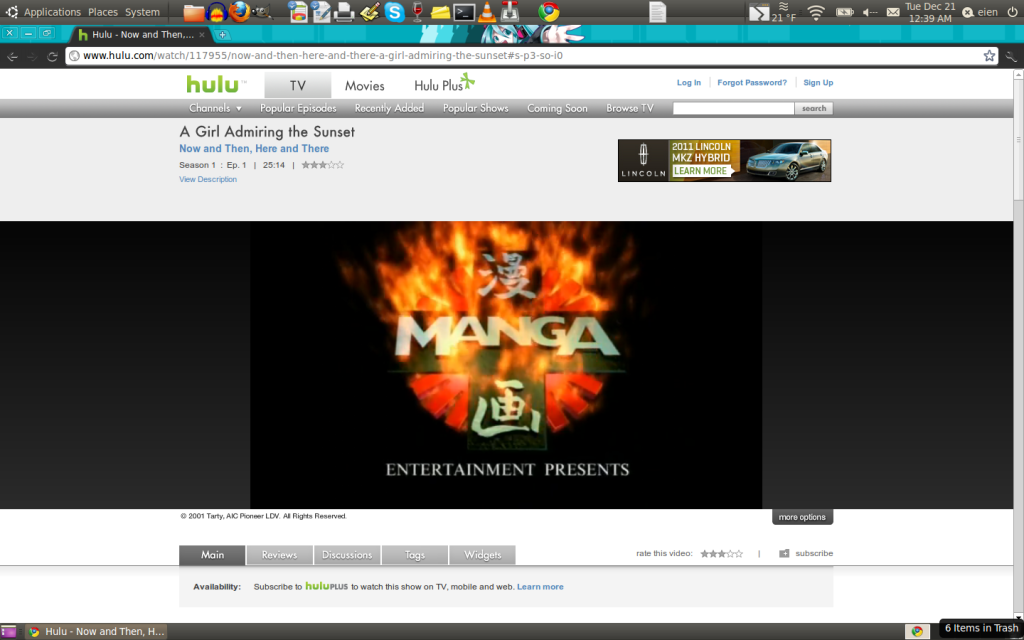The height and width of the screenshot is (640, 1024).
Task: Open Now and Then, Here and There show link
Action: pyautogui.click(x=254, y=149)
